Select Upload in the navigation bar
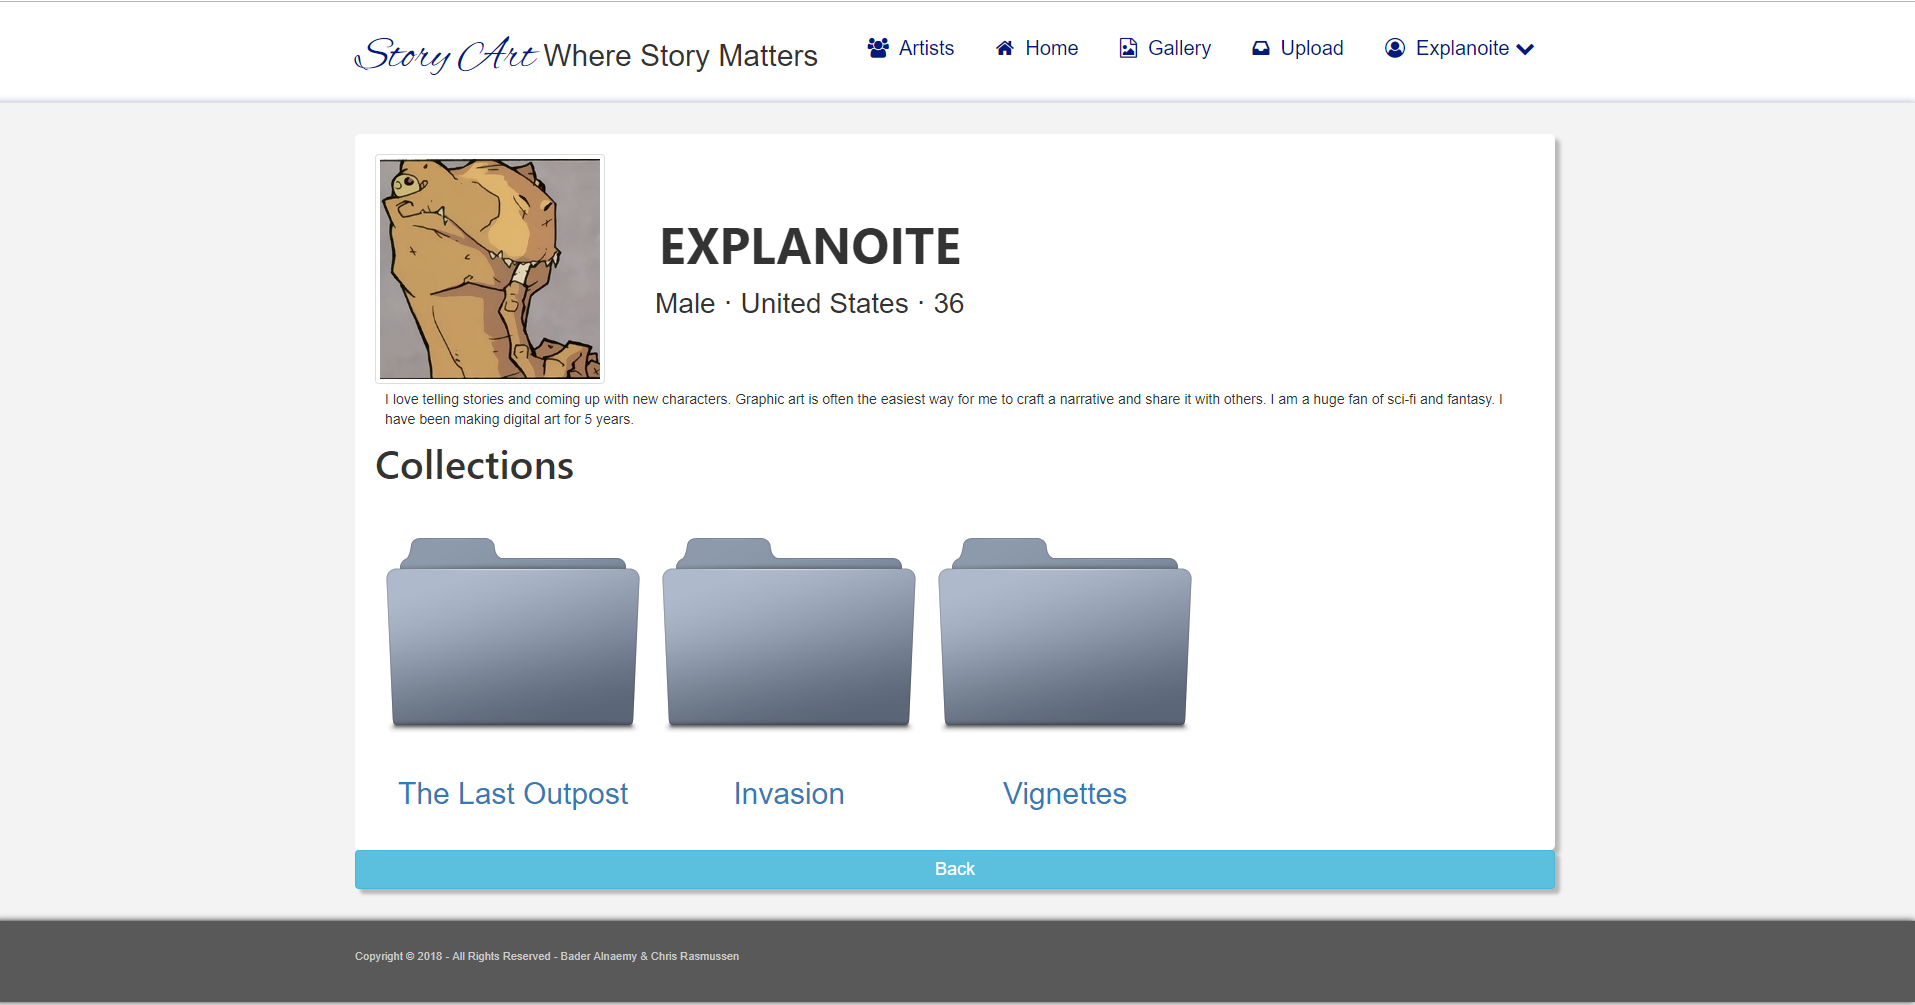The width and height of the screenshot is (1915, 1005). pyautogui.click(x=1312, y=48)
